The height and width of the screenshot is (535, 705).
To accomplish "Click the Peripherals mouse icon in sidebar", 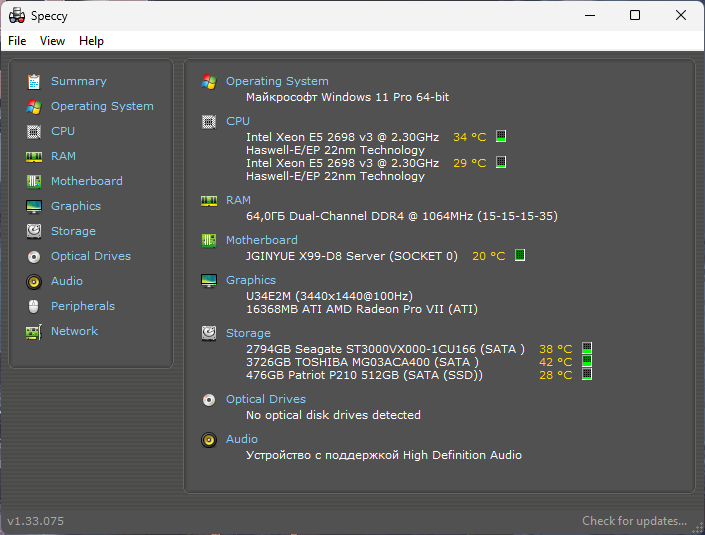I will point(34,306).
